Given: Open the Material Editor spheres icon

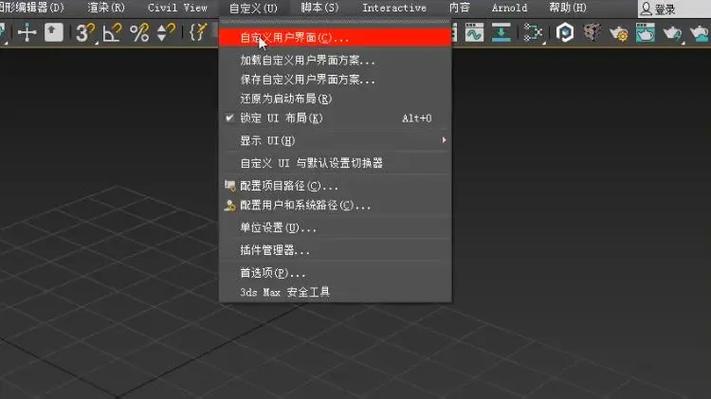Looking at the screenshot, I should coord(592,33).
